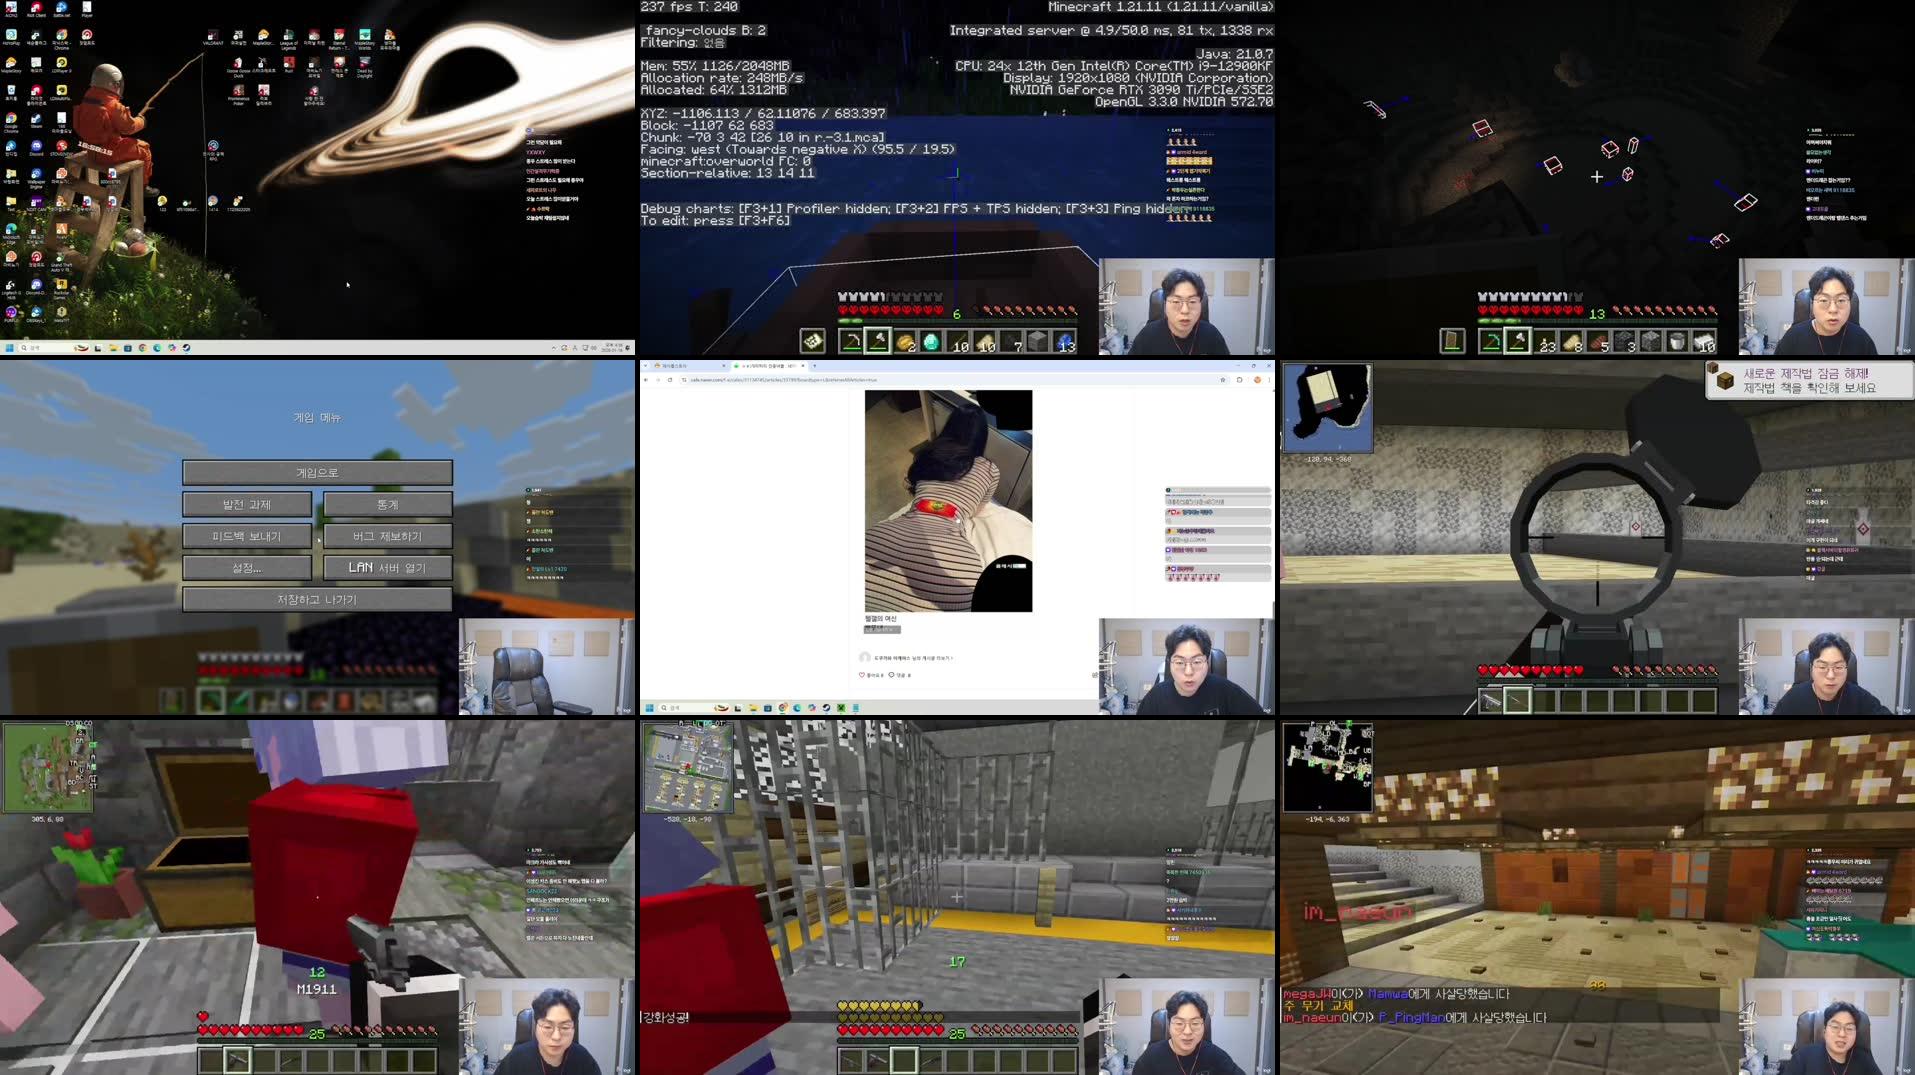Open Wallpaper Engine from the desktop
The image size is (1915, 1075).
tap(35, 173)
